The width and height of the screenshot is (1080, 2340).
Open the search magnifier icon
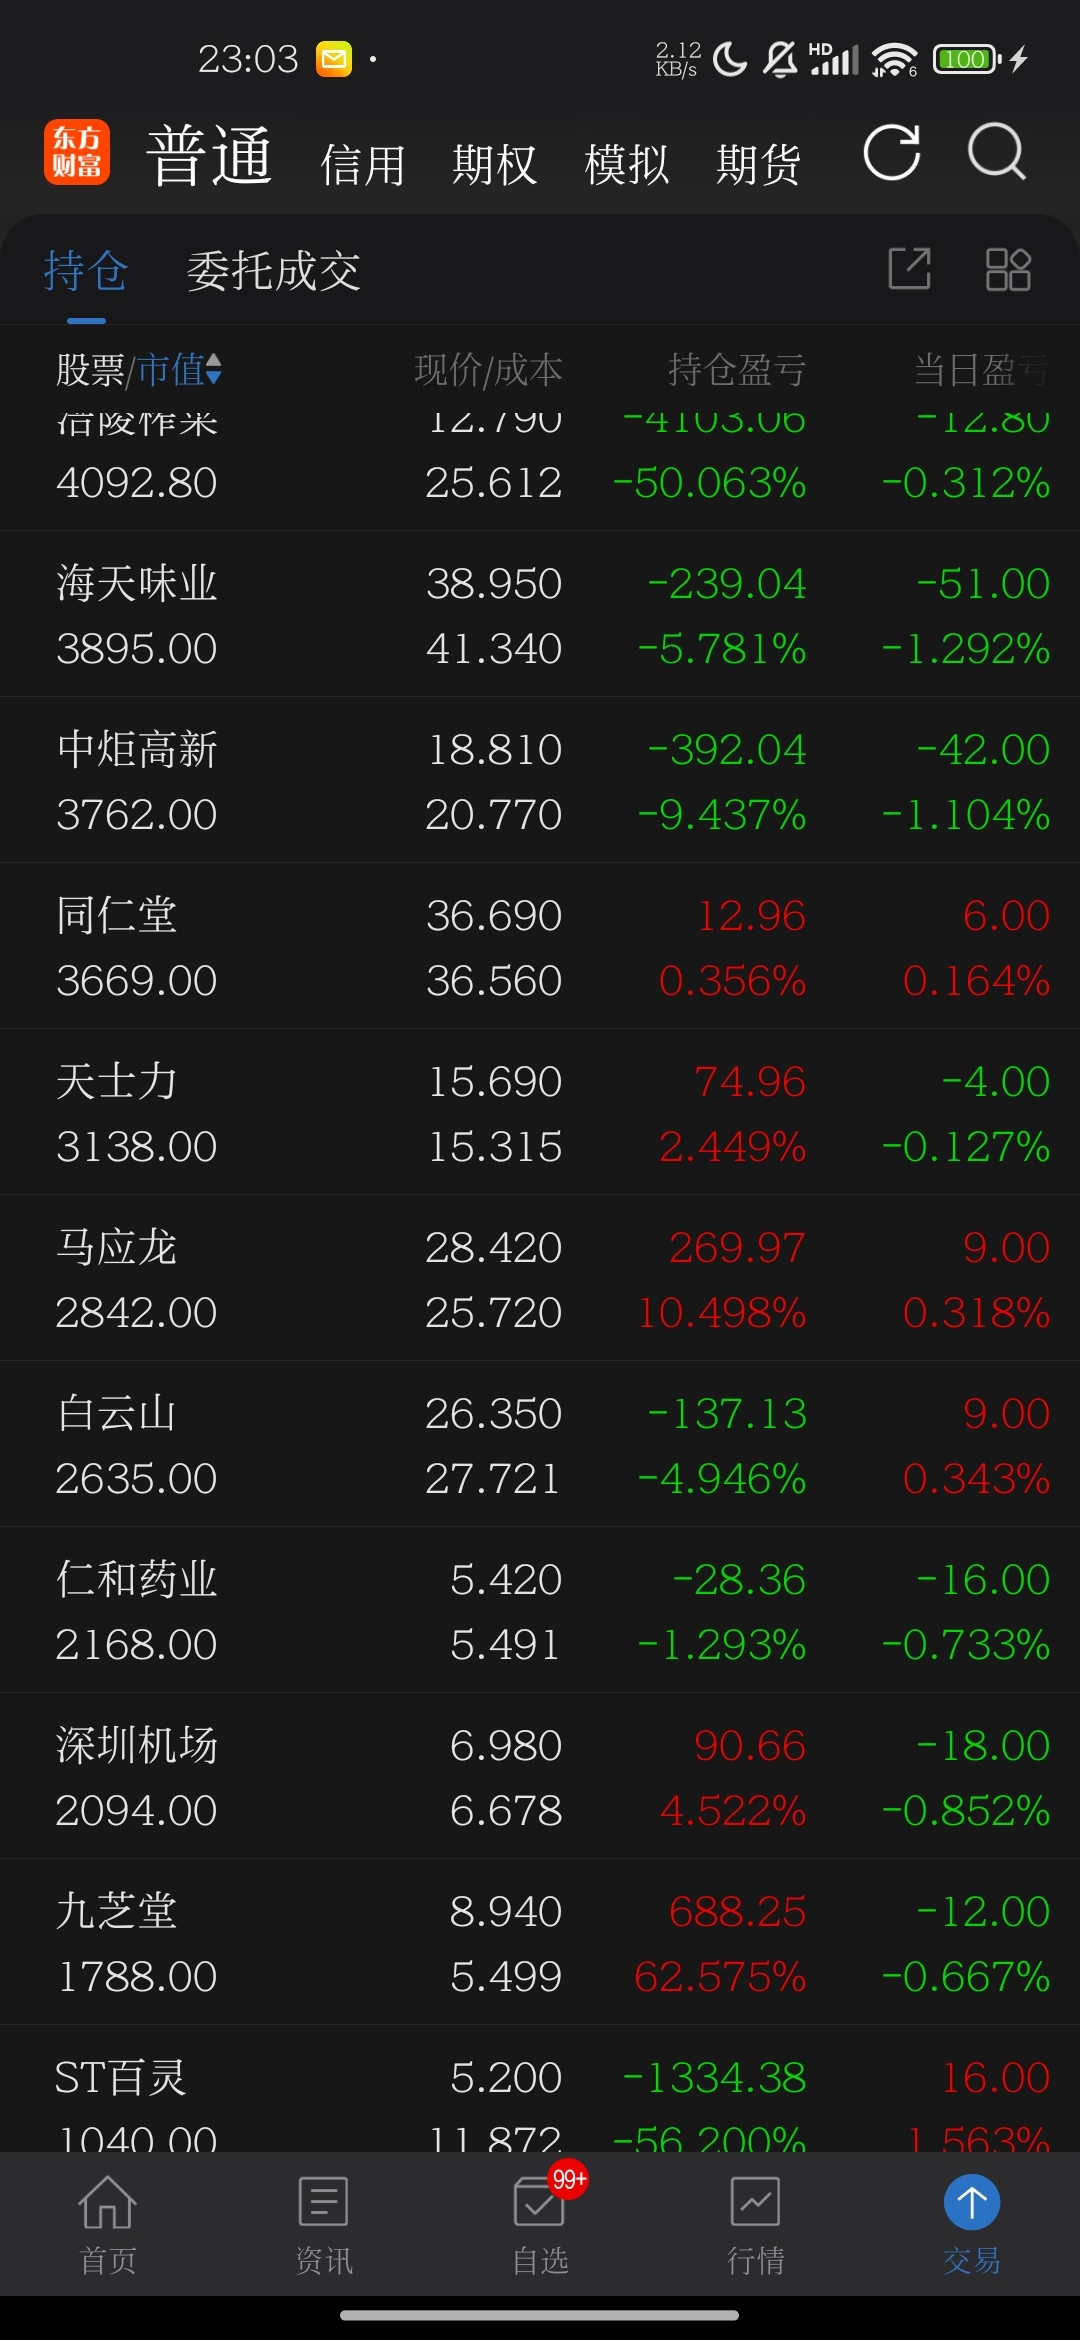coord(997,153)
